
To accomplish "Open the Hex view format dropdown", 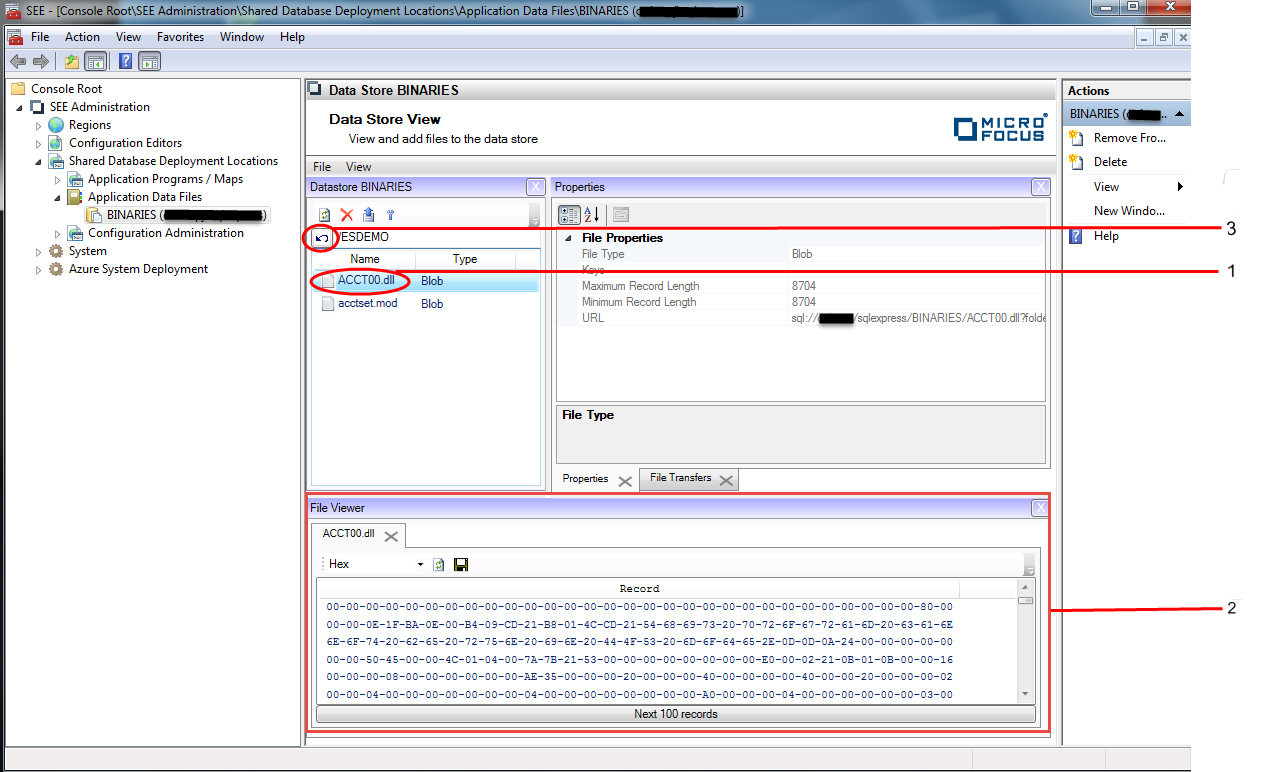I will [420, 565].
